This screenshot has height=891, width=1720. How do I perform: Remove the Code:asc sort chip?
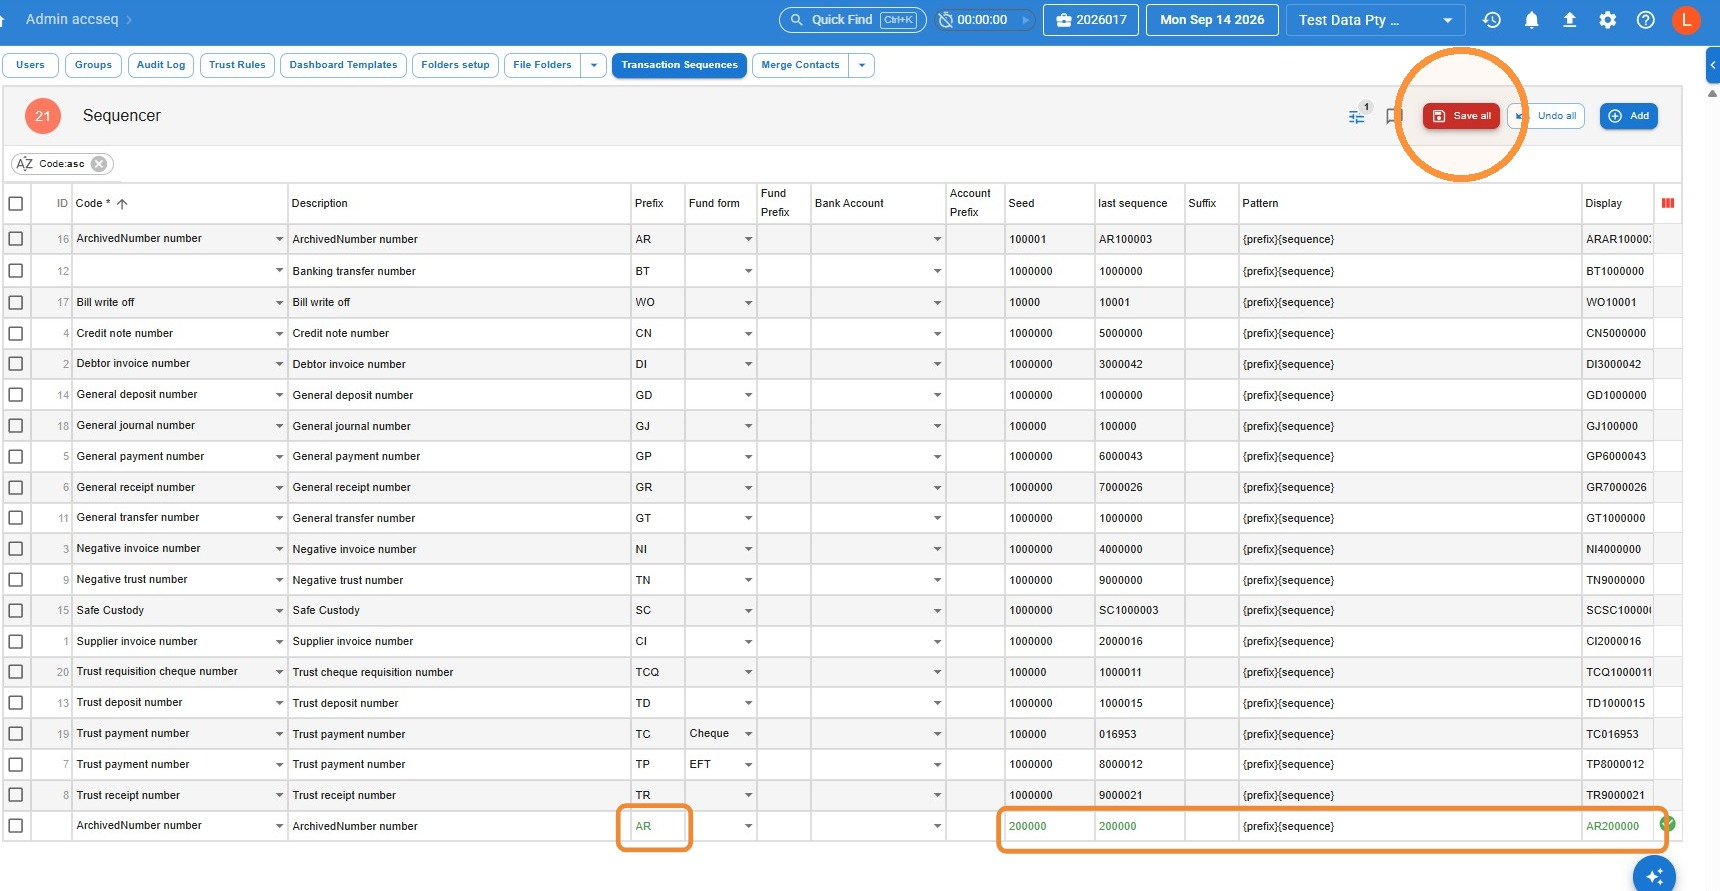point(99,164)
